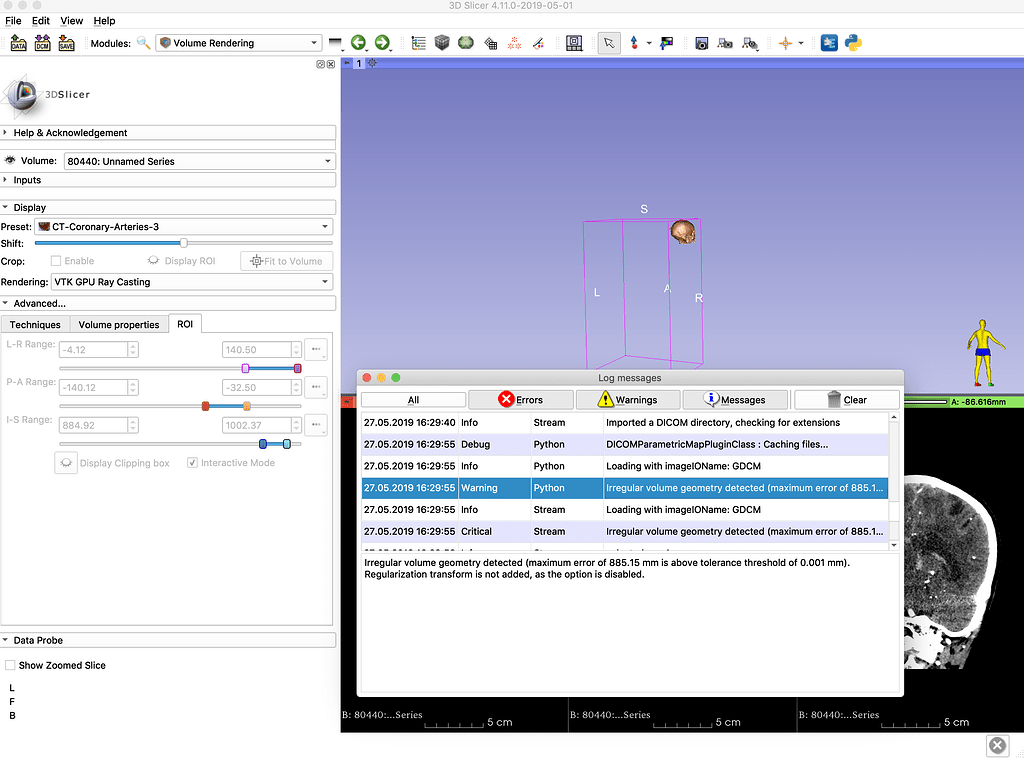Viewport: 1024px width, 758px height.
Task: Open the module finder magnifier icon
Action: (x=143, y=44)
